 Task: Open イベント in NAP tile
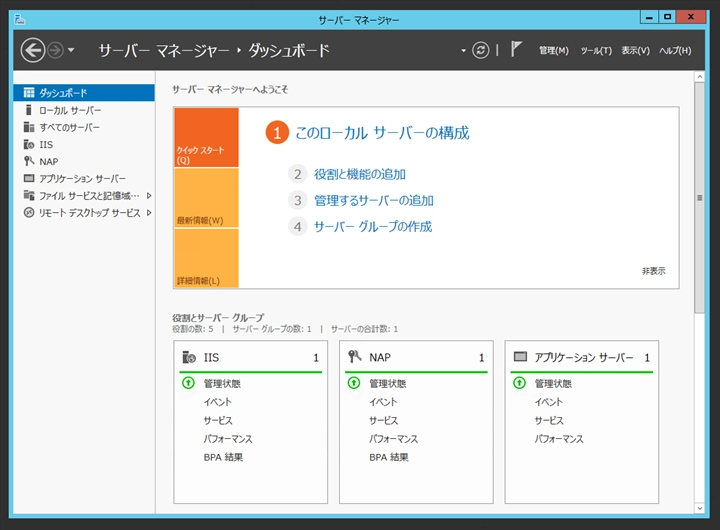383,402
